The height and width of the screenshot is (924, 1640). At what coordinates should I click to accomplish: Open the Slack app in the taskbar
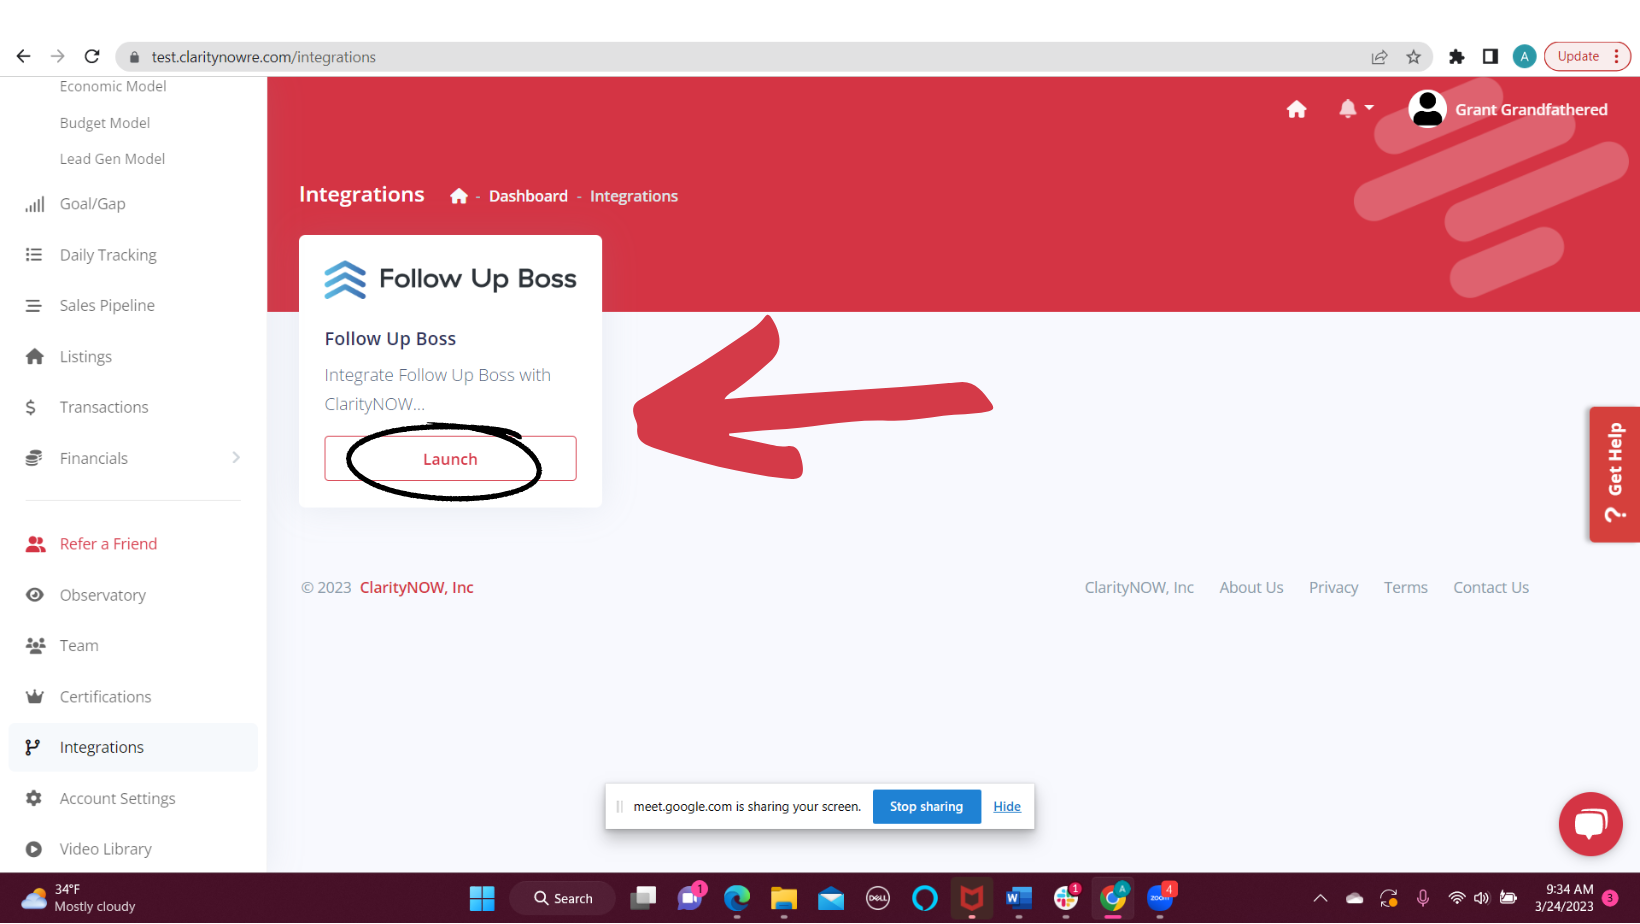(x=1066, y=898)
